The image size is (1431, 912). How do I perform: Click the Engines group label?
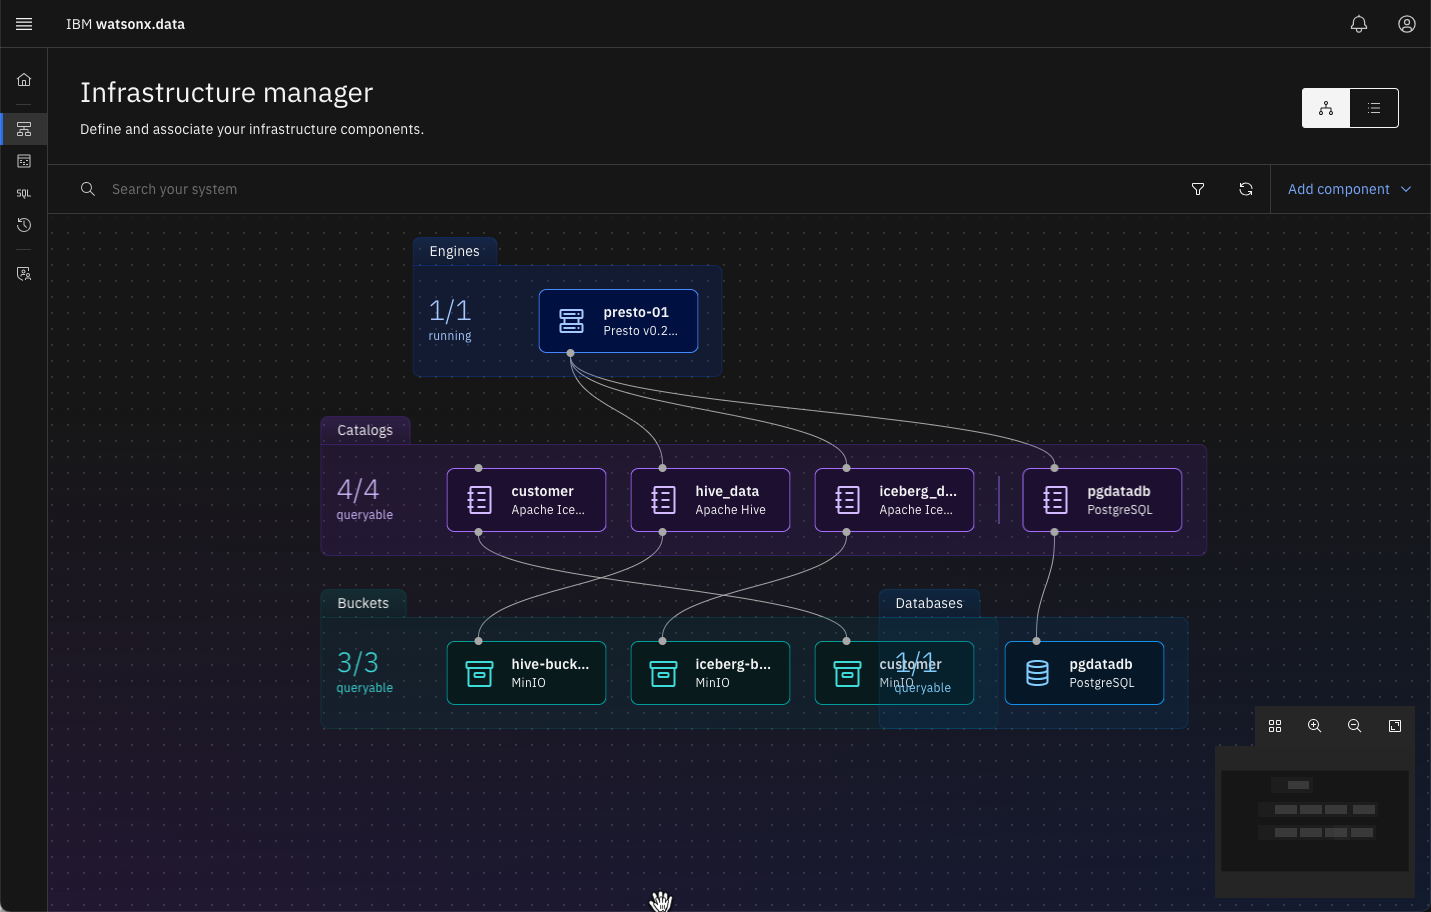[x=454, y=251]
